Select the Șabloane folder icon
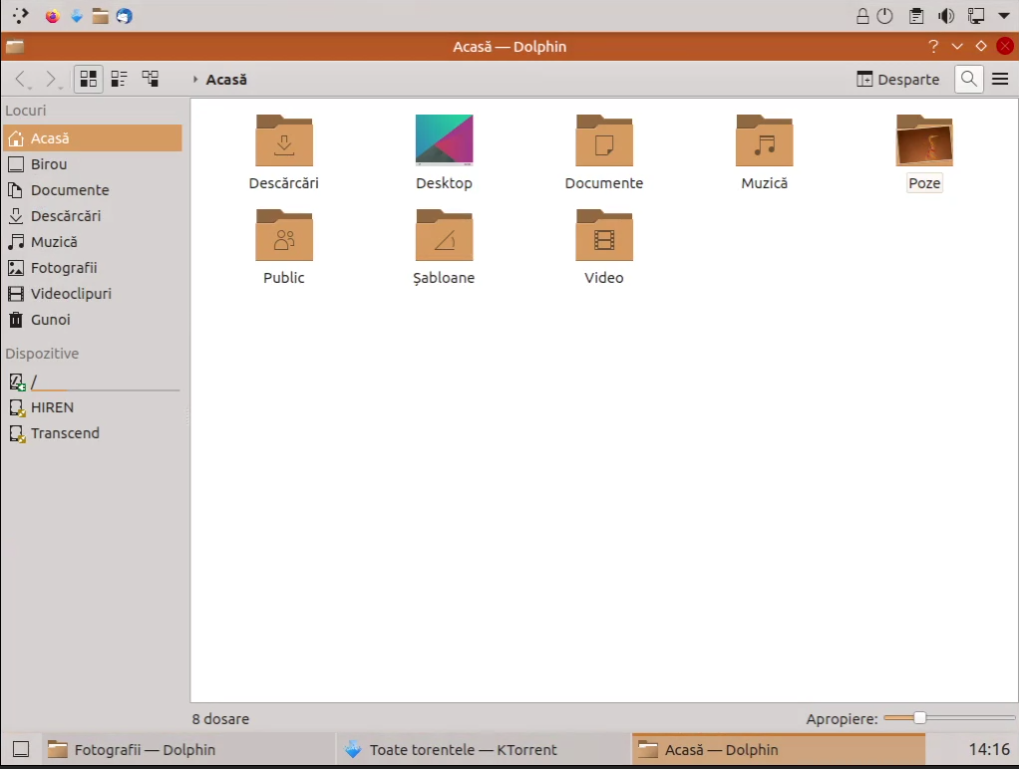Viewport: 1019px width, 769px height. [445, 235]
